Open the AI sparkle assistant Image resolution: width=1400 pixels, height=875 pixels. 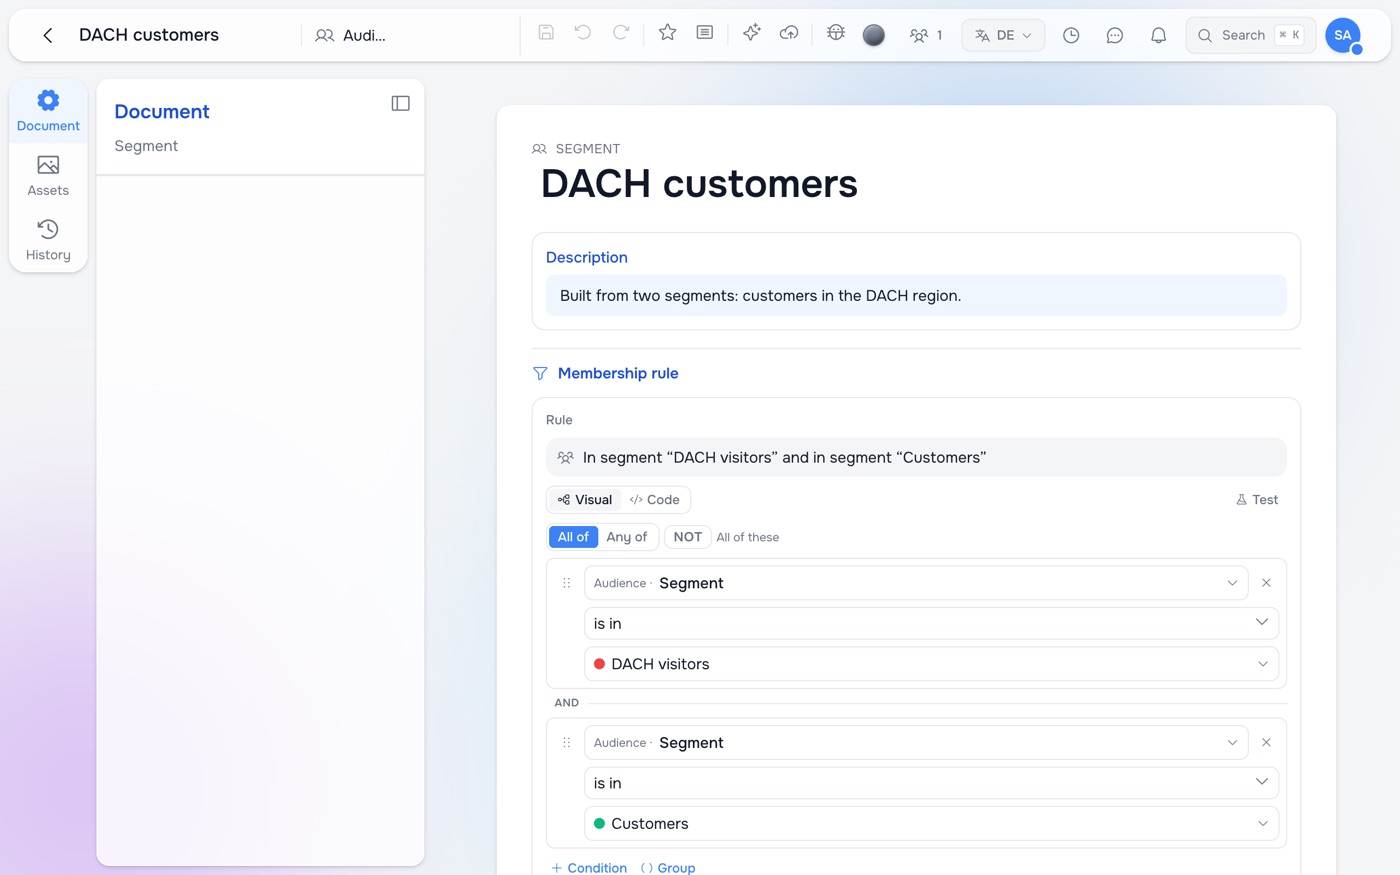(x=752, y=33)
